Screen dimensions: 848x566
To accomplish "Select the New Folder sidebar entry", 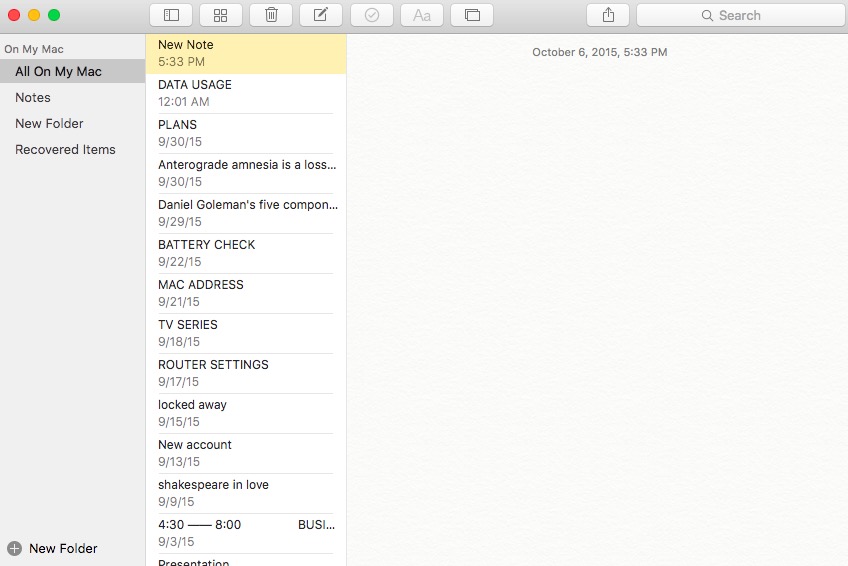I will click(72, 123).
